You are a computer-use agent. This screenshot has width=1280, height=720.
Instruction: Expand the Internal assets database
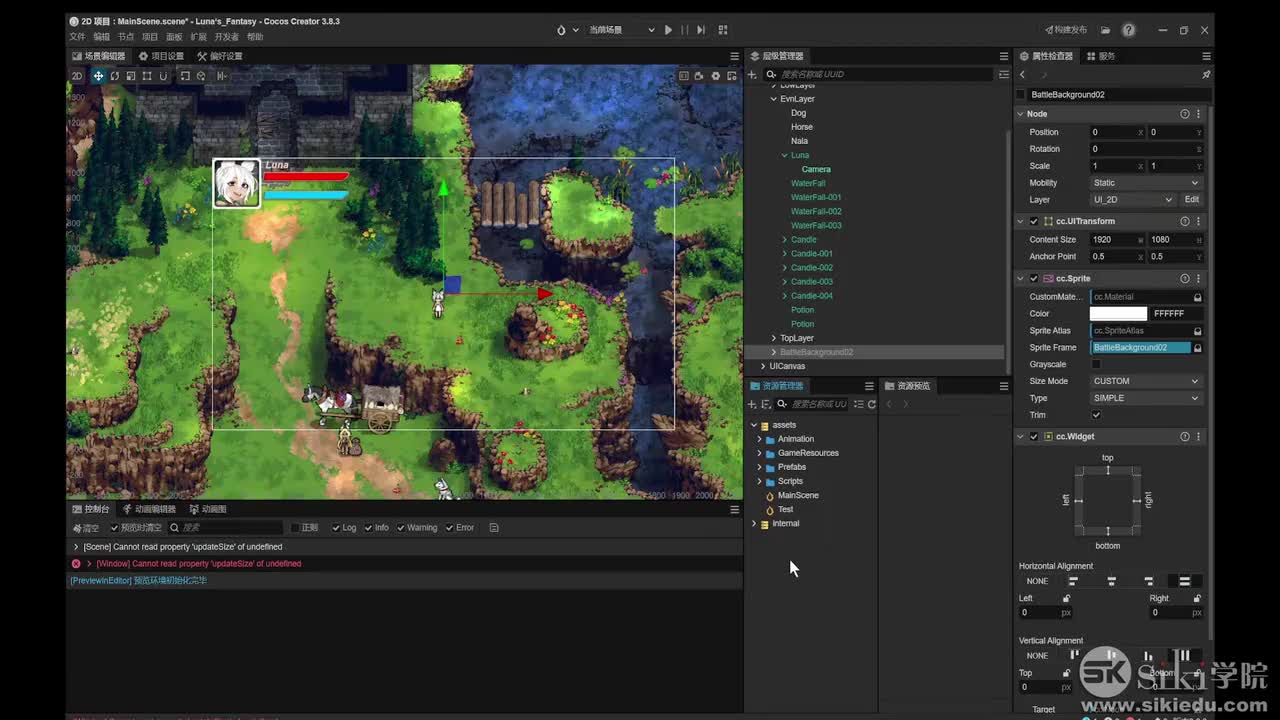754,524
